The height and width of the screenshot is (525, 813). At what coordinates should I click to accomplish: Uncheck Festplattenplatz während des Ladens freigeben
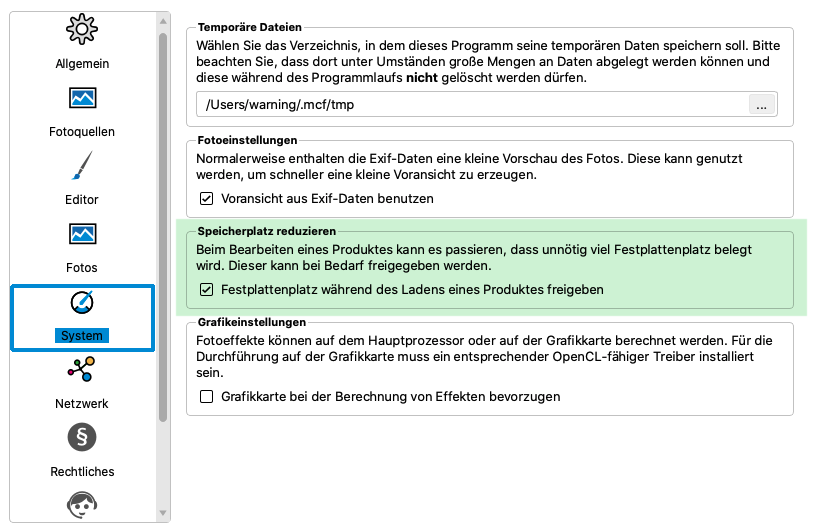pyautogui.click(x=206, y=289)
